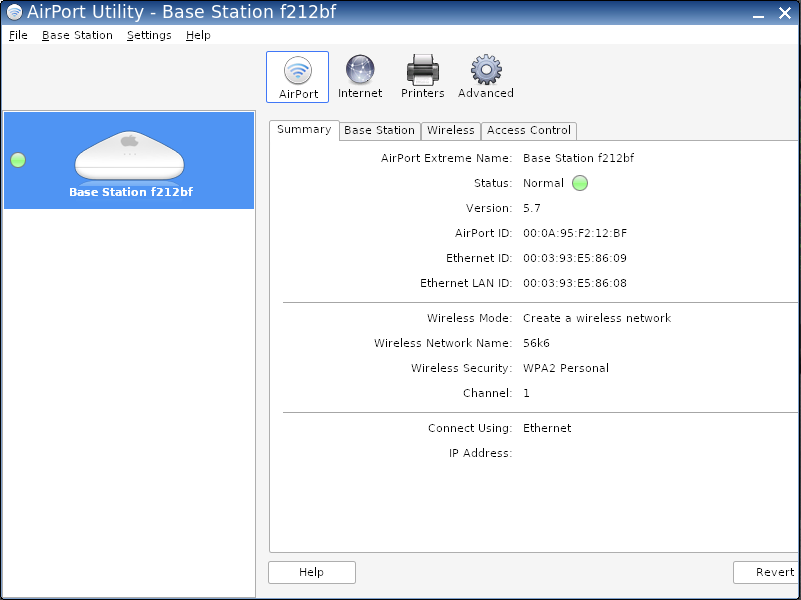Open the File menu
The height and width of the screenshot is (600, 801).
(18, 35)
